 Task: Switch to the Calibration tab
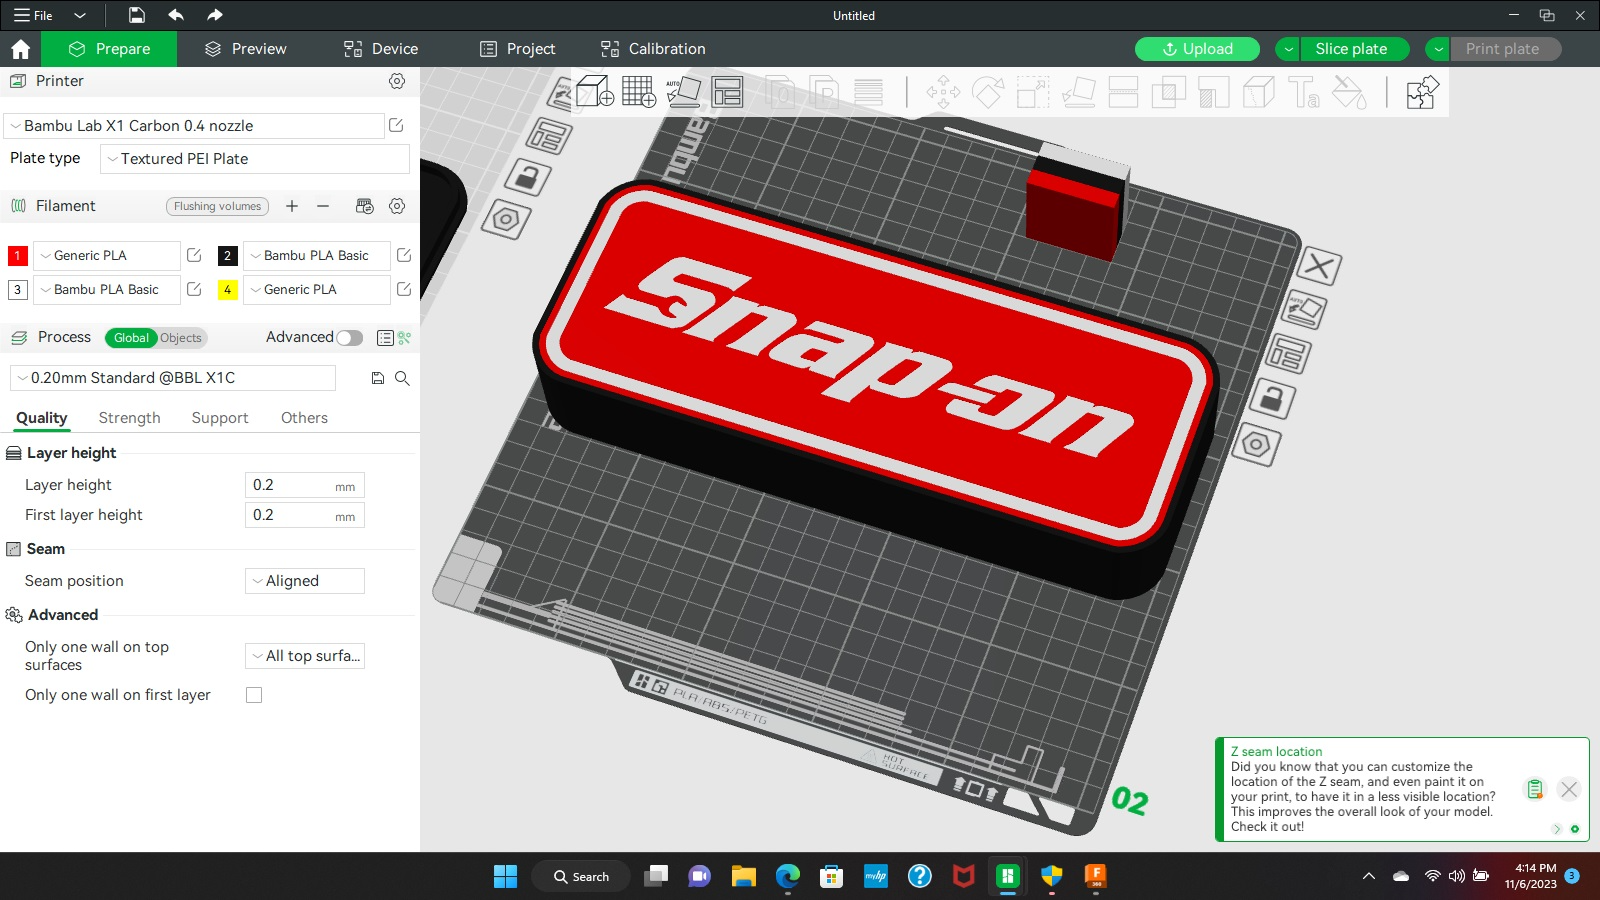click(653, 49)
